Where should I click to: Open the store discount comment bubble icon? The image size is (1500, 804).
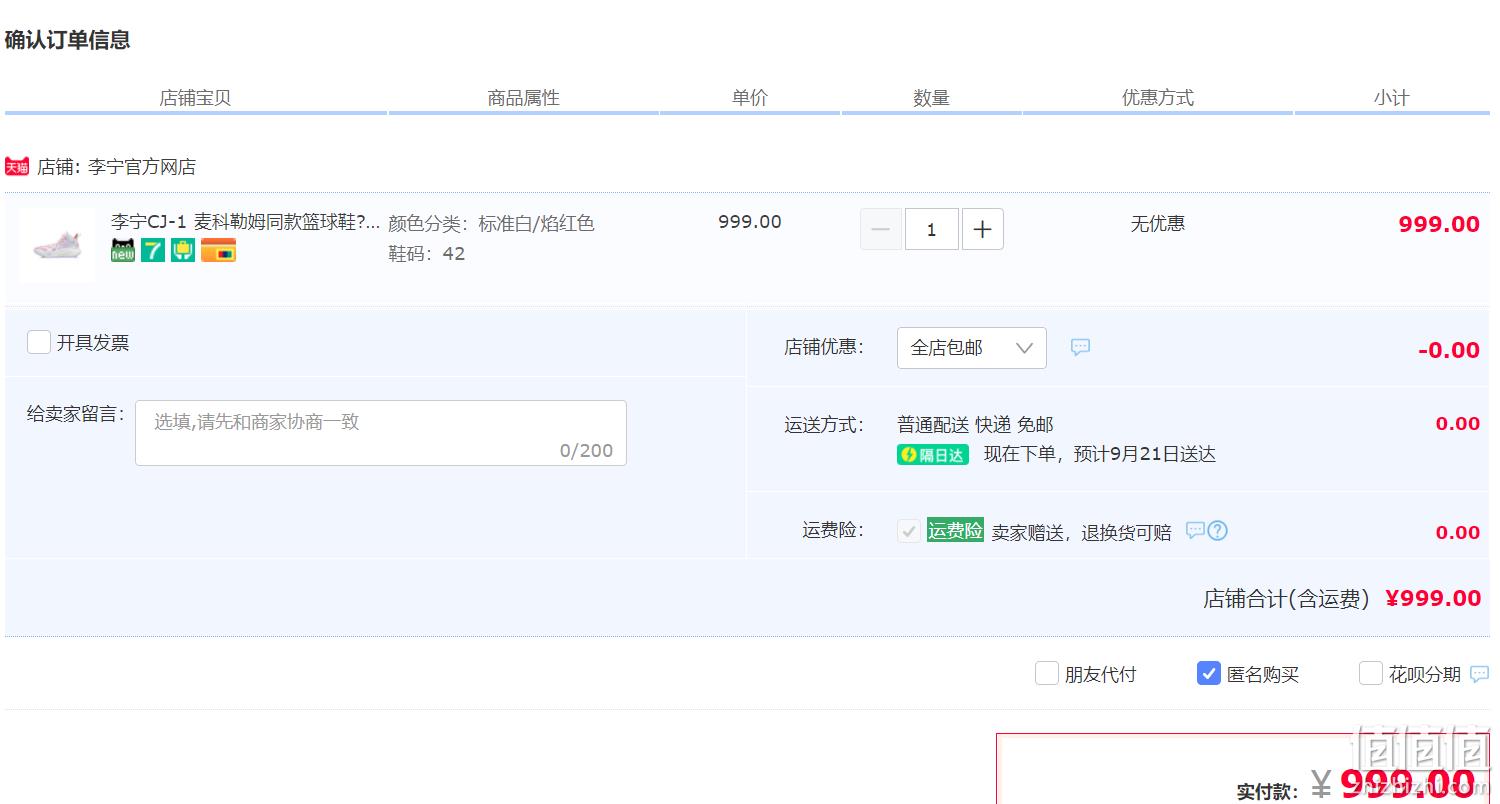coord(1080,347)
